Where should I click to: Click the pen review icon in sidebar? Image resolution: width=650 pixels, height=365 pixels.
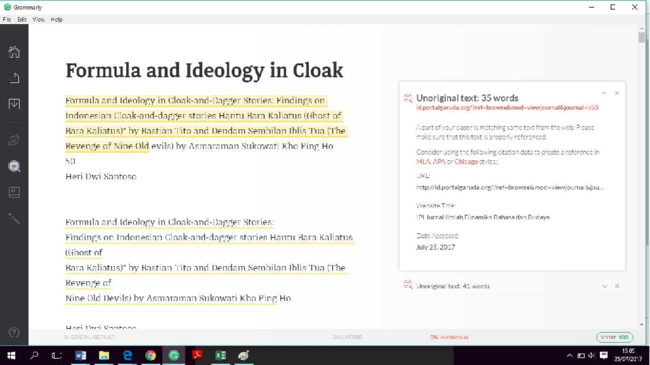click(14, 140)
